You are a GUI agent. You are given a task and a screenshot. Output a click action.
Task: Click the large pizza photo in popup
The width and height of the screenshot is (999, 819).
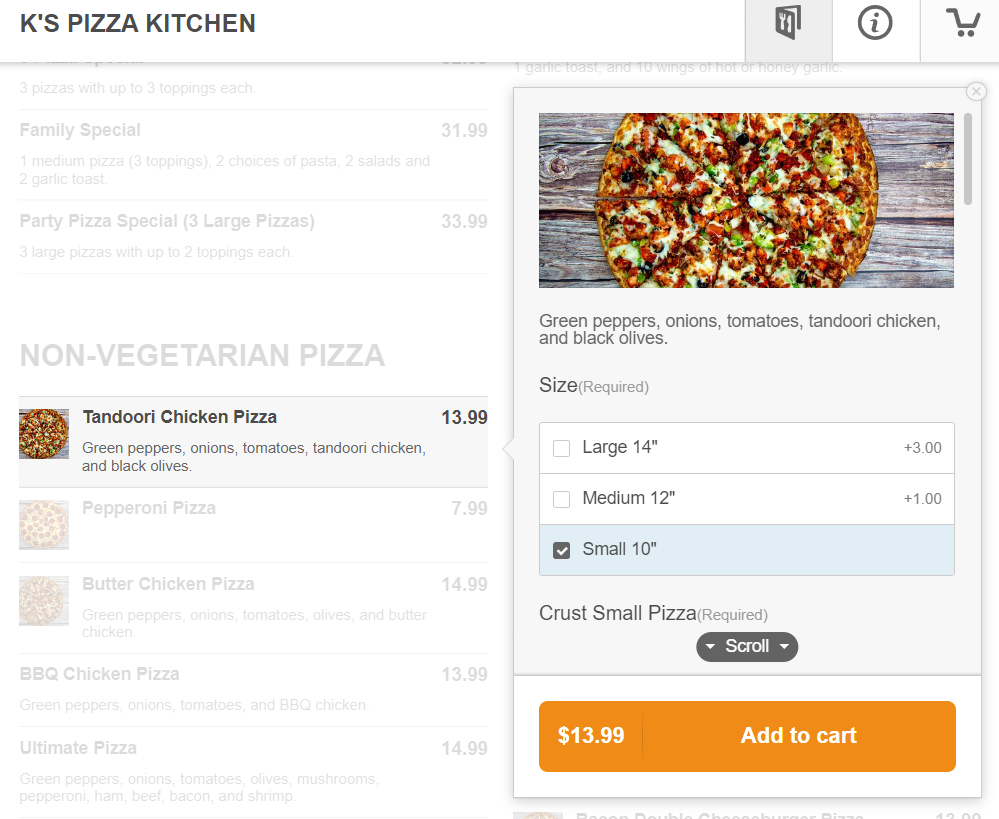pos(746,200)
